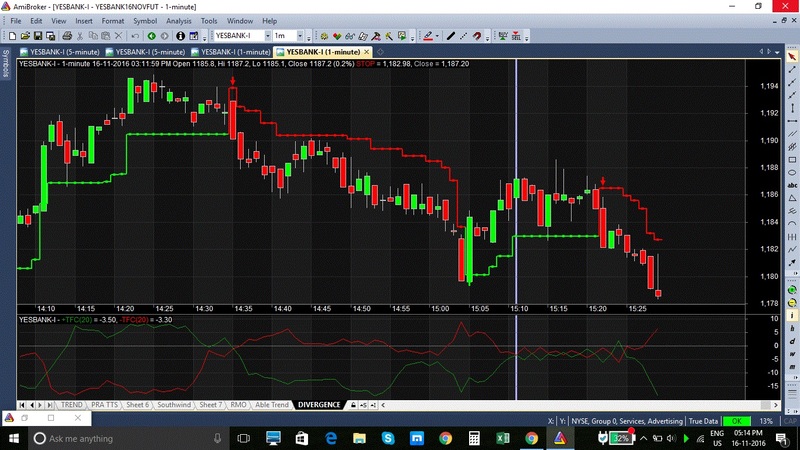
Task: Expand the line color dropdown arrow
Action: click(437, 36)
